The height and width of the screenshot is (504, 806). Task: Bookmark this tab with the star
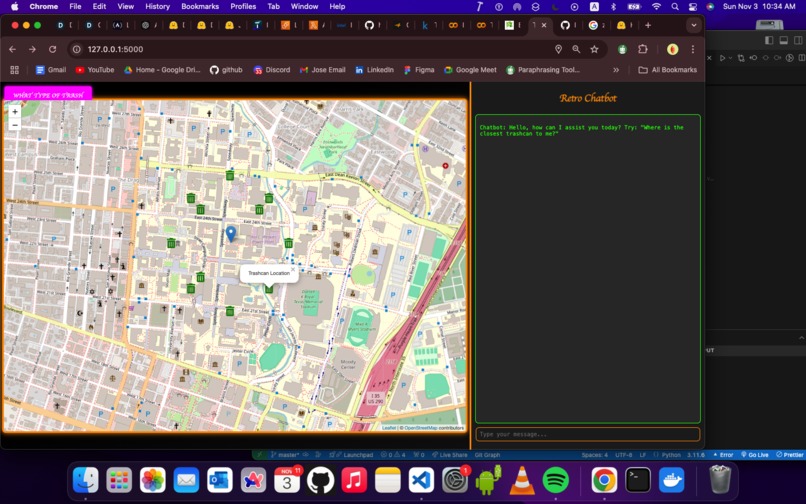pos(594,49)
